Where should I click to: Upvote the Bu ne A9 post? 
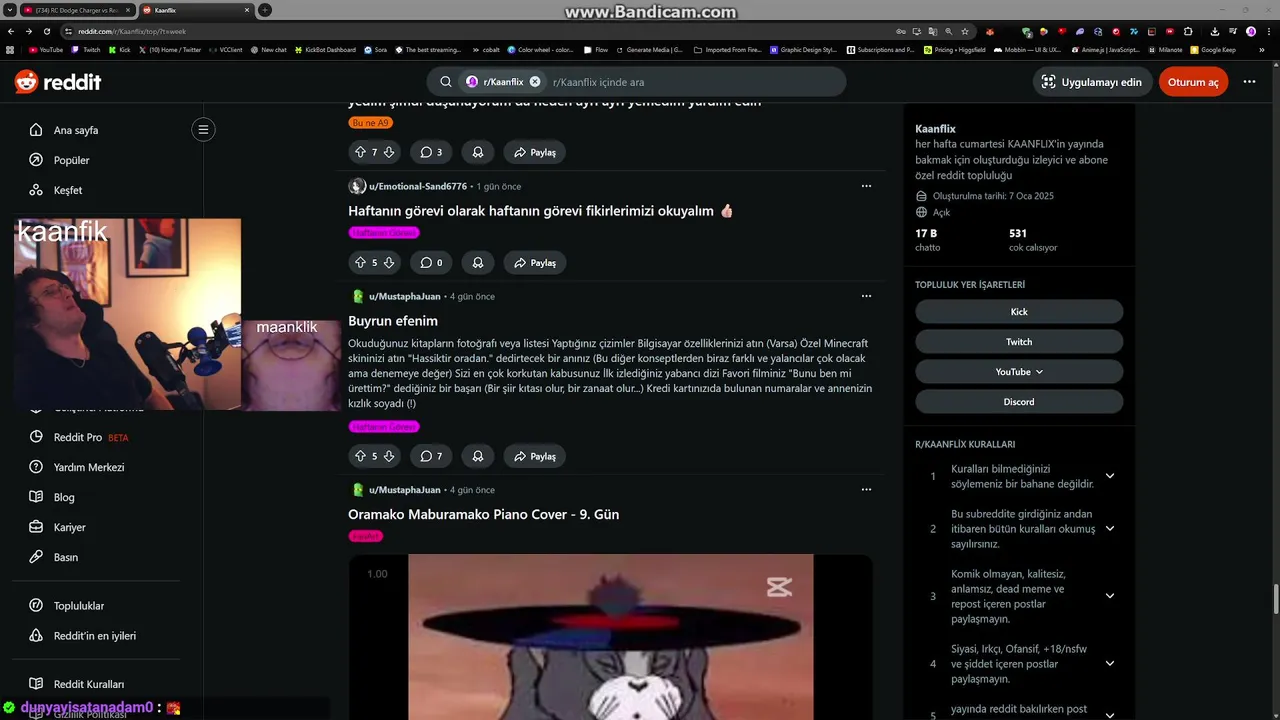(x=360, y=152)
